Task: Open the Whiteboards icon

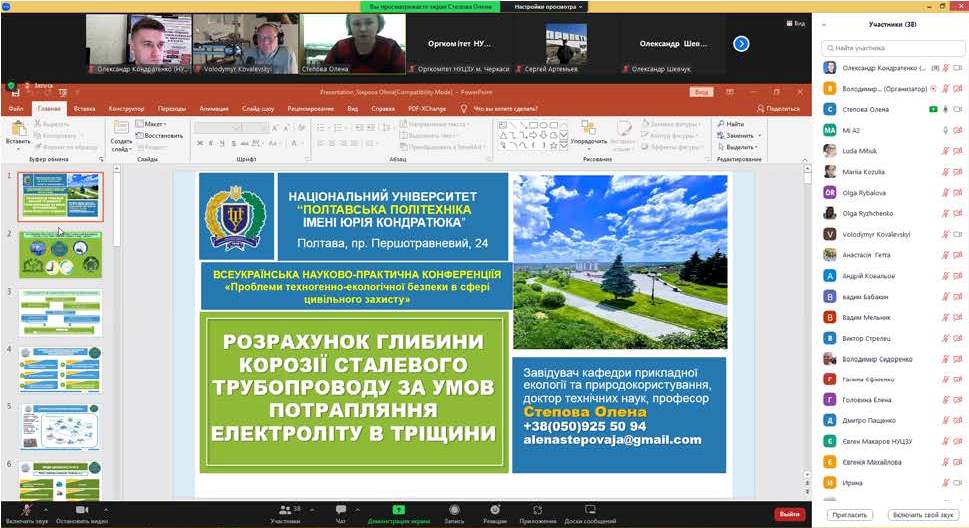Action: [590, 512]
